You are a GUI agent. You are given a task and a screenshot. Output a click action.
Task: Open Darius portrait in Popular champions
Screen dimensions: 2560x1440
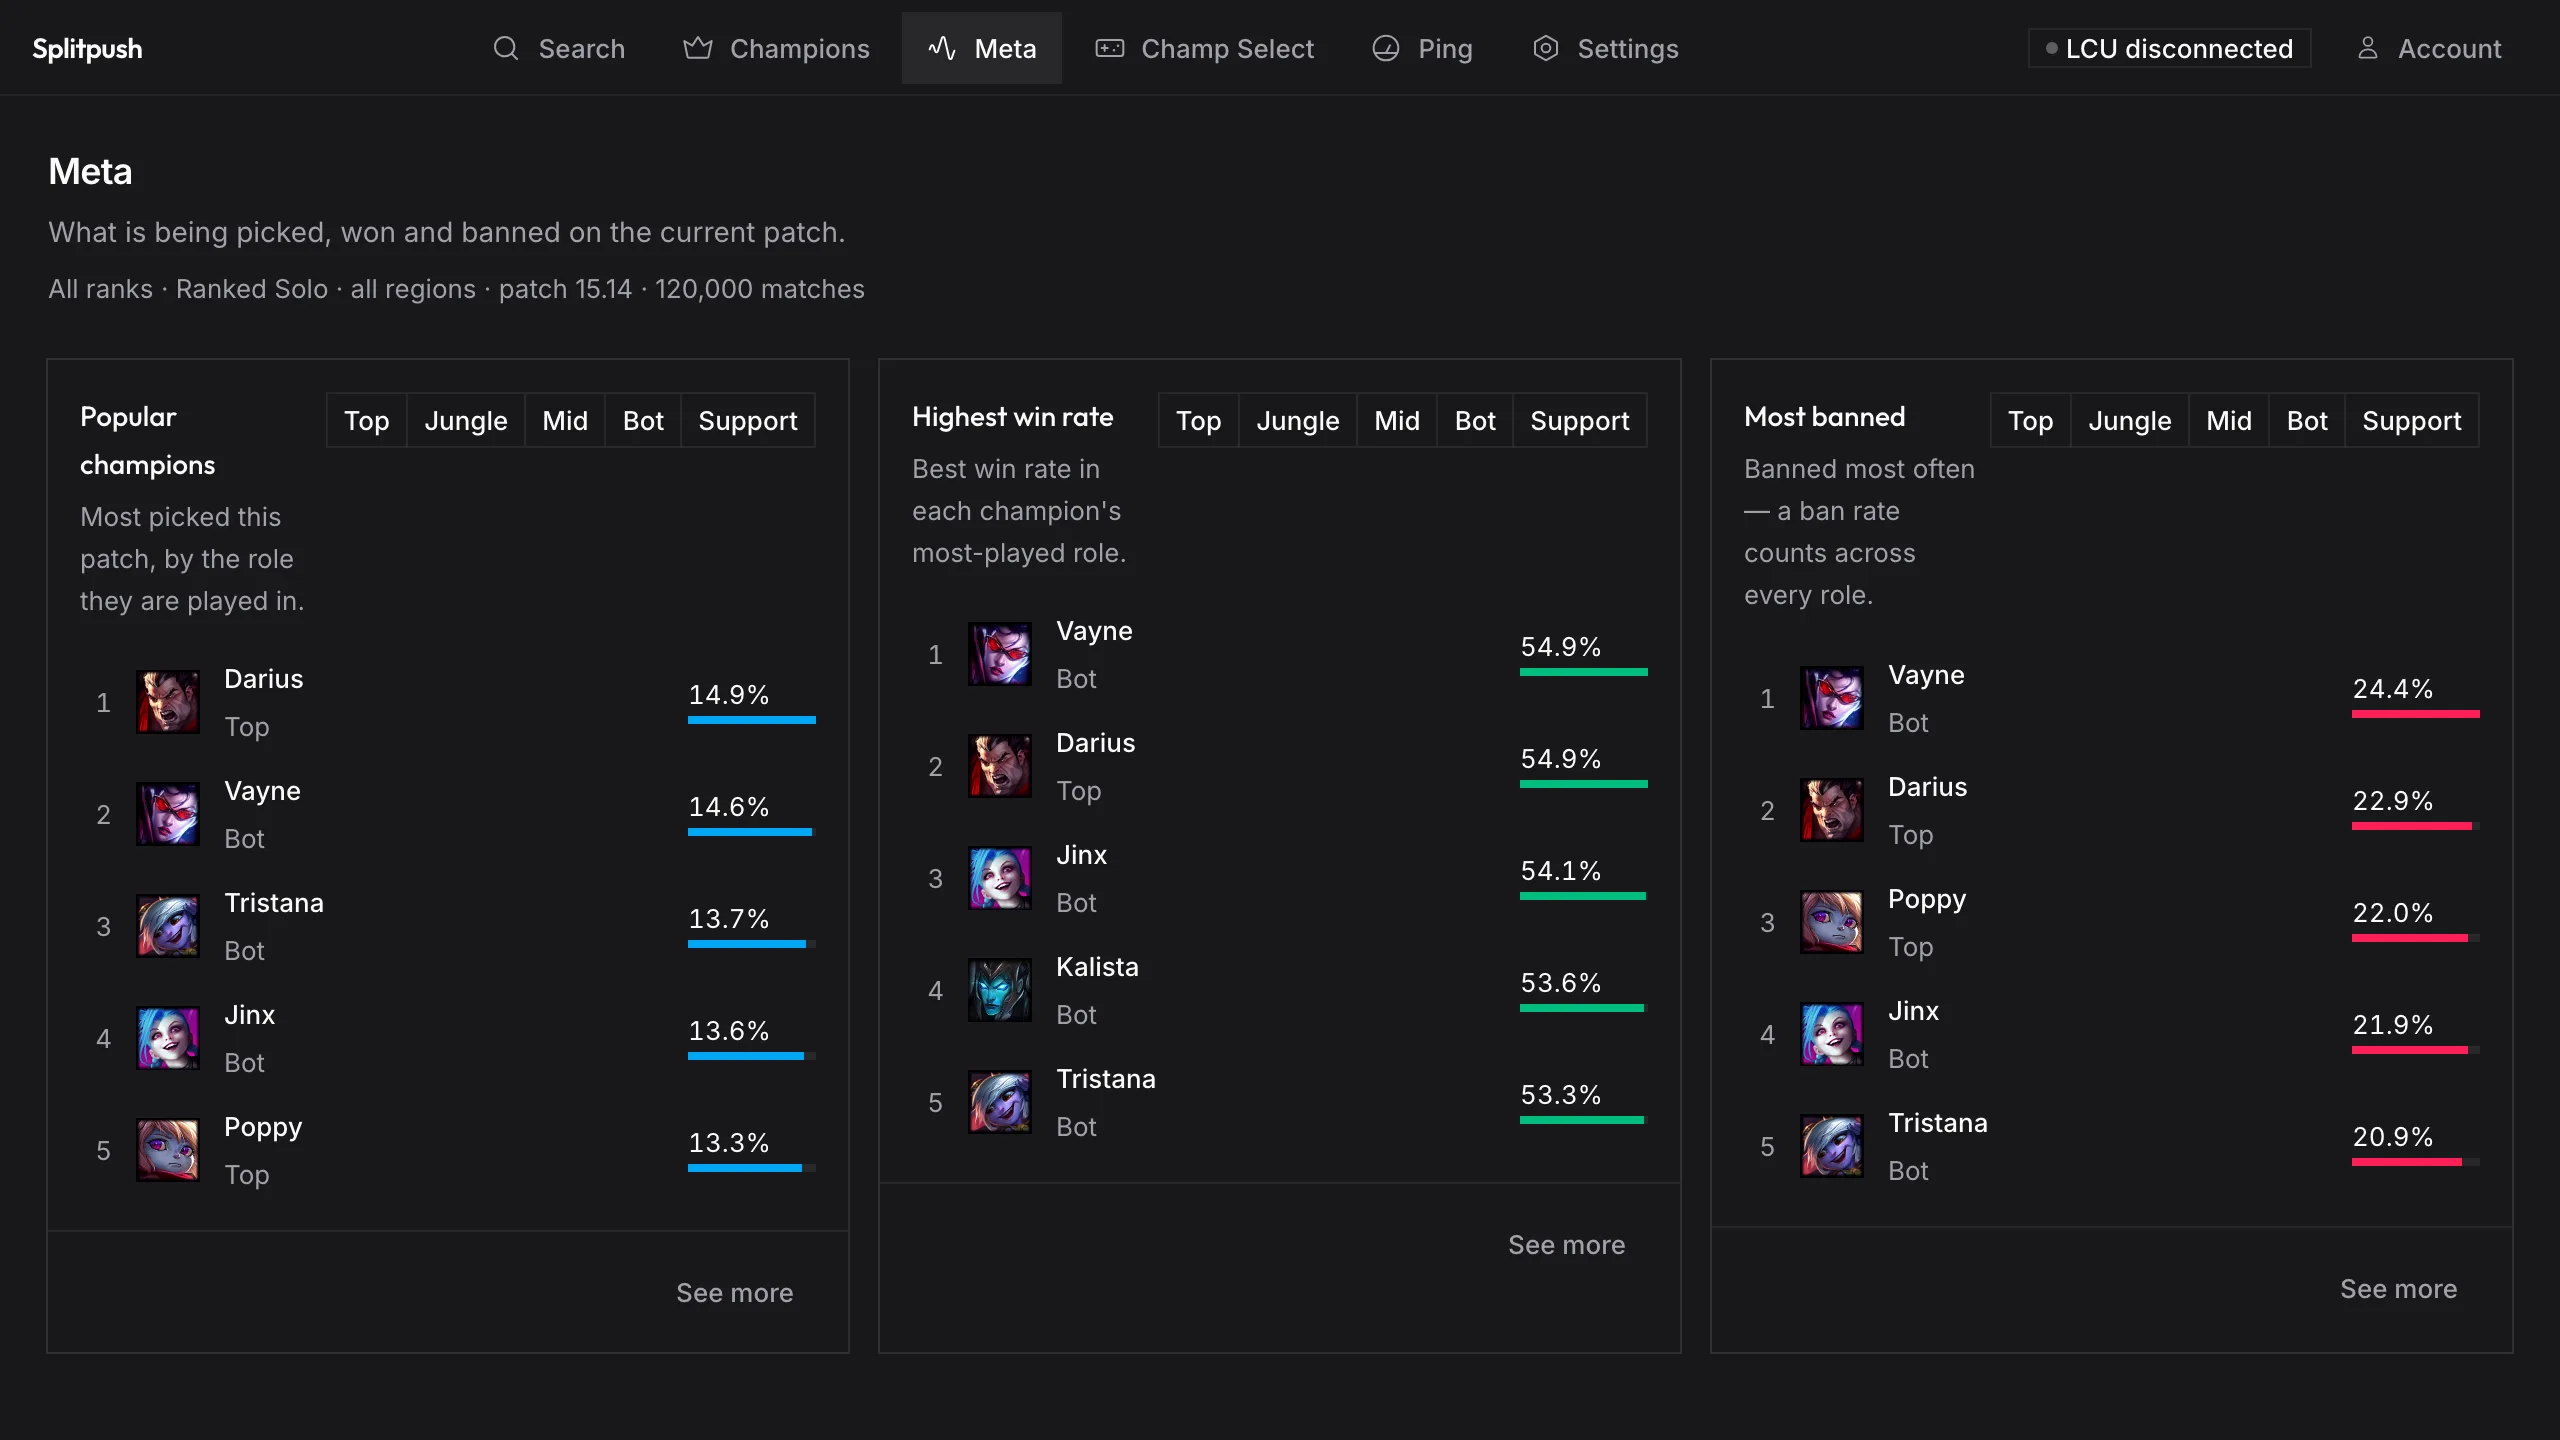coord(168,702)
